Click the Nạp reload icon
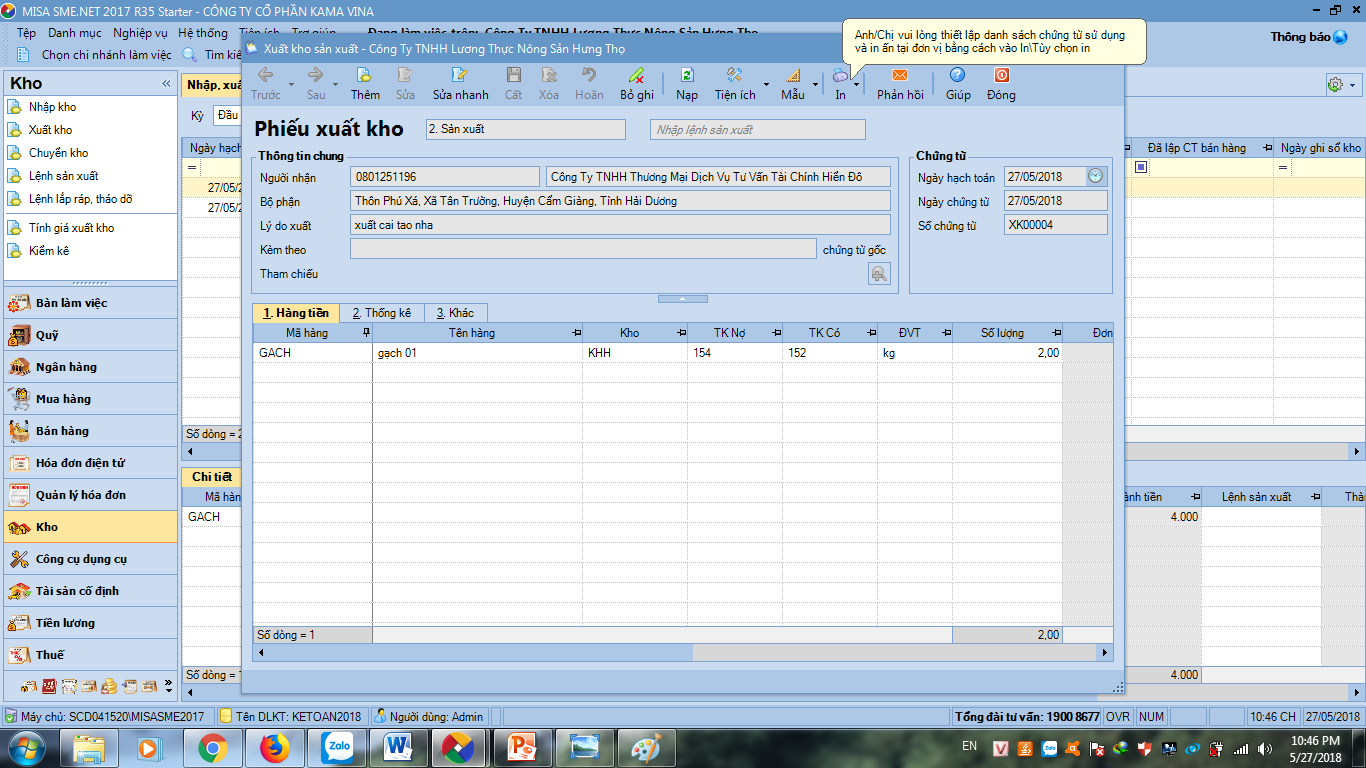The width and height of the screenshot is (1366, 768). (687, 75)
